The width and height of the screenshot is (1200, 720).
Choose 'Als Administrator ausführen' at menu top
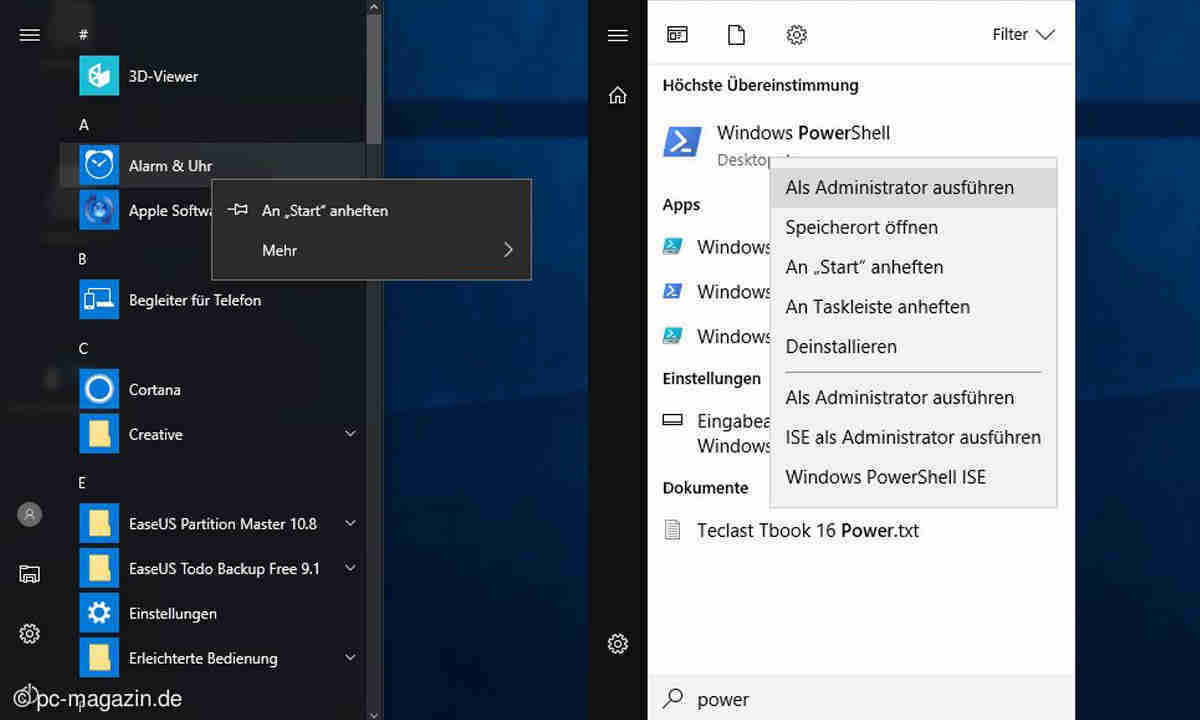(x=899, y=188)
